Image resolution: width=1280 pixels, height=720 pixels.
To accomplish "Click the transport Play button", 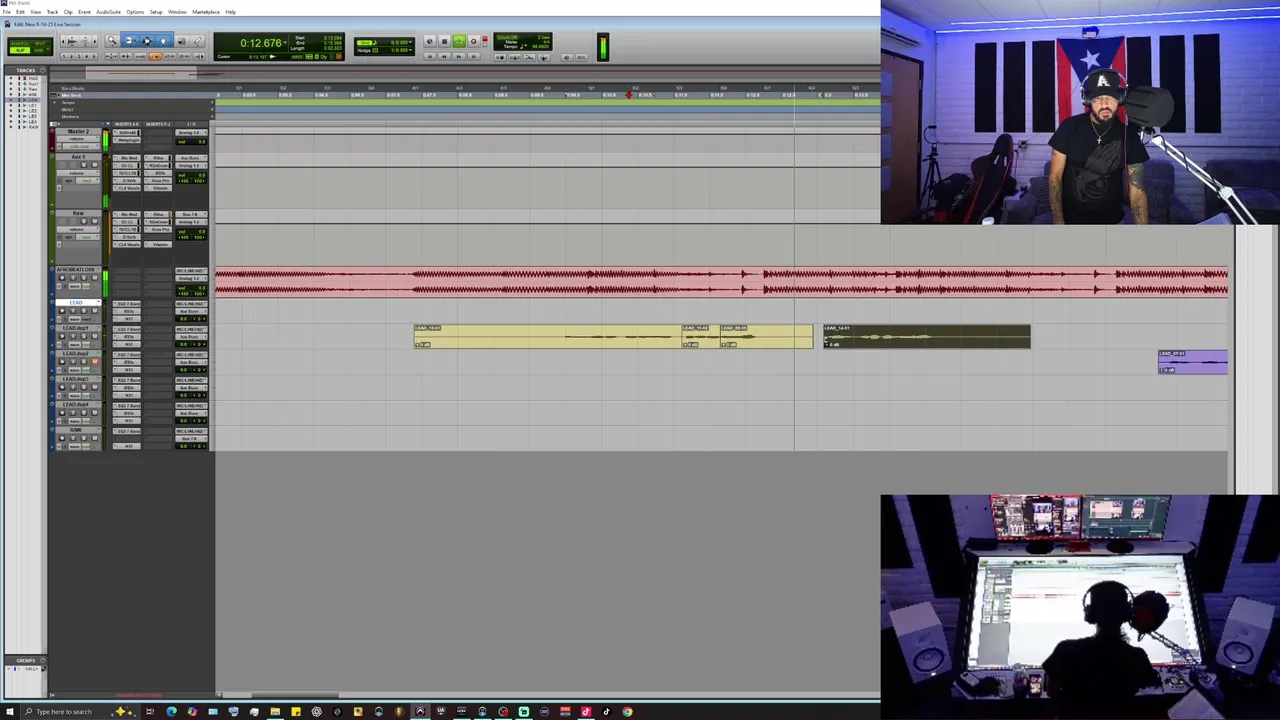I will 459,41.
